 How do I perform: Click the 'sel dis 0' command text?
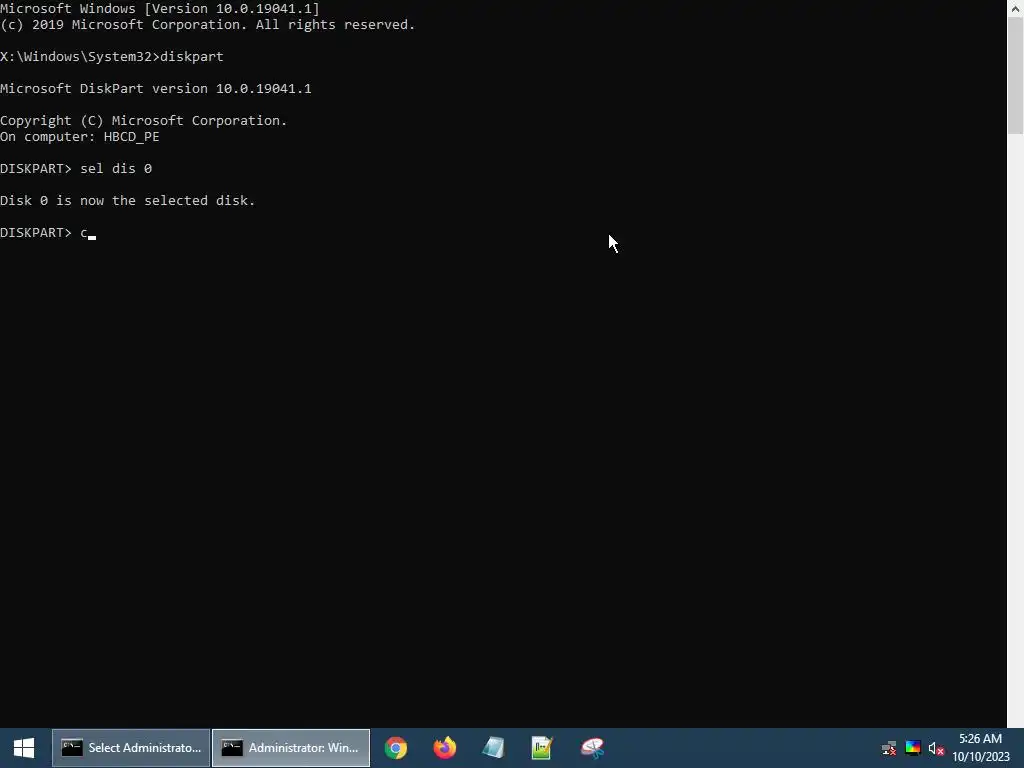coord(116,168)
